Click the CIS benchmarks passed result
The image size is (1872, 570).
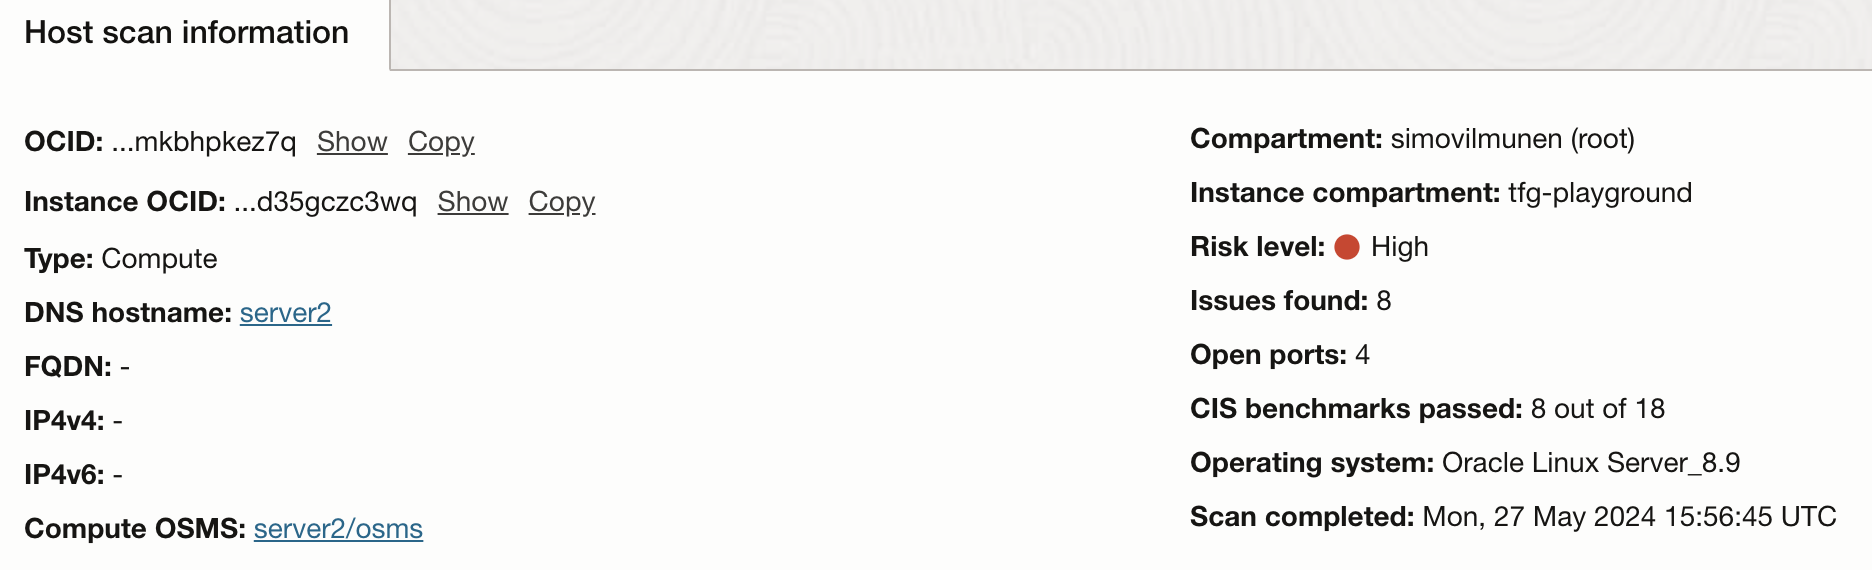1598,409
